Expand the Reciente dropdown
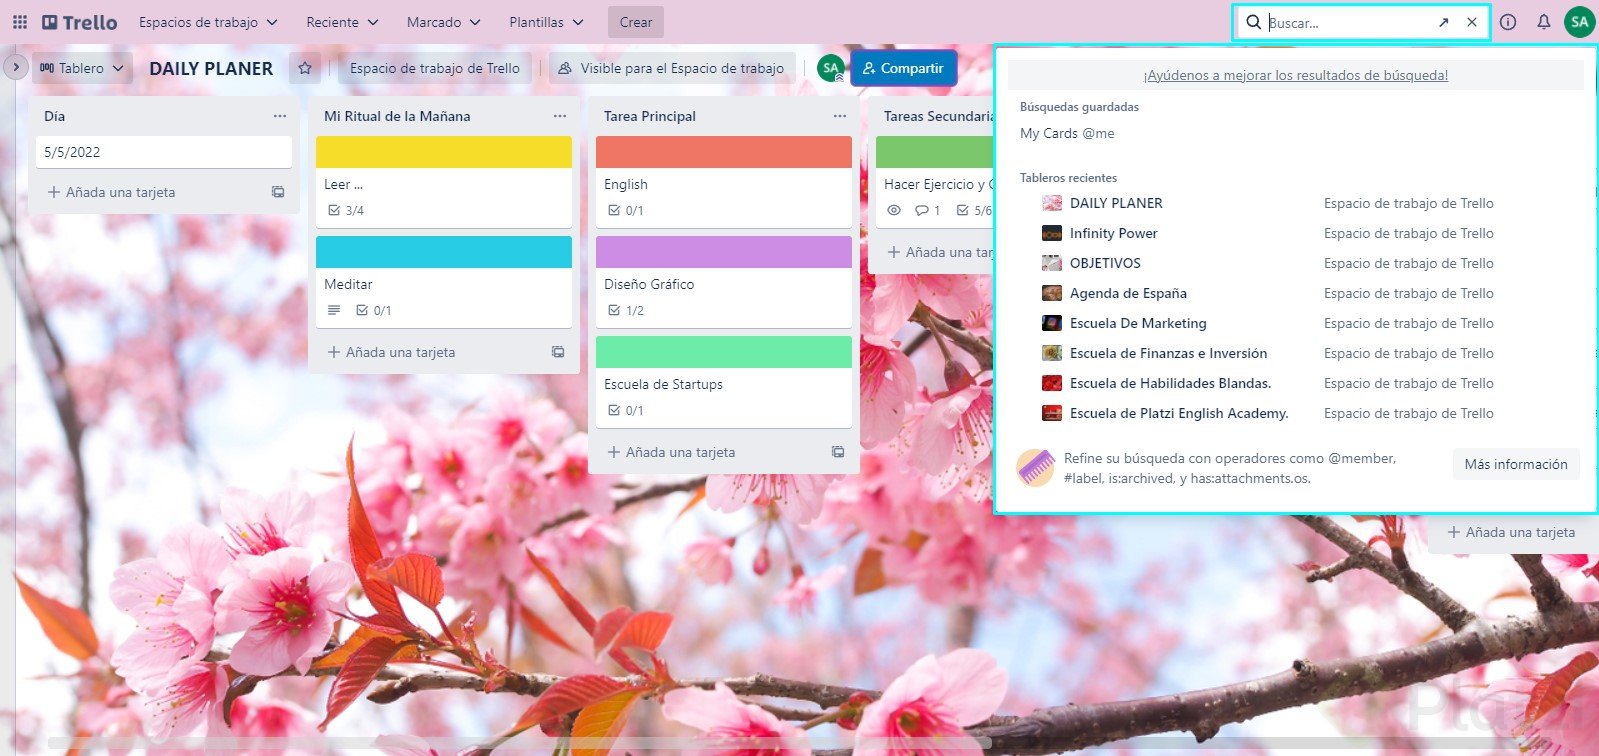Viewport: 1599px width, 756px height. (x=342, y=22)
